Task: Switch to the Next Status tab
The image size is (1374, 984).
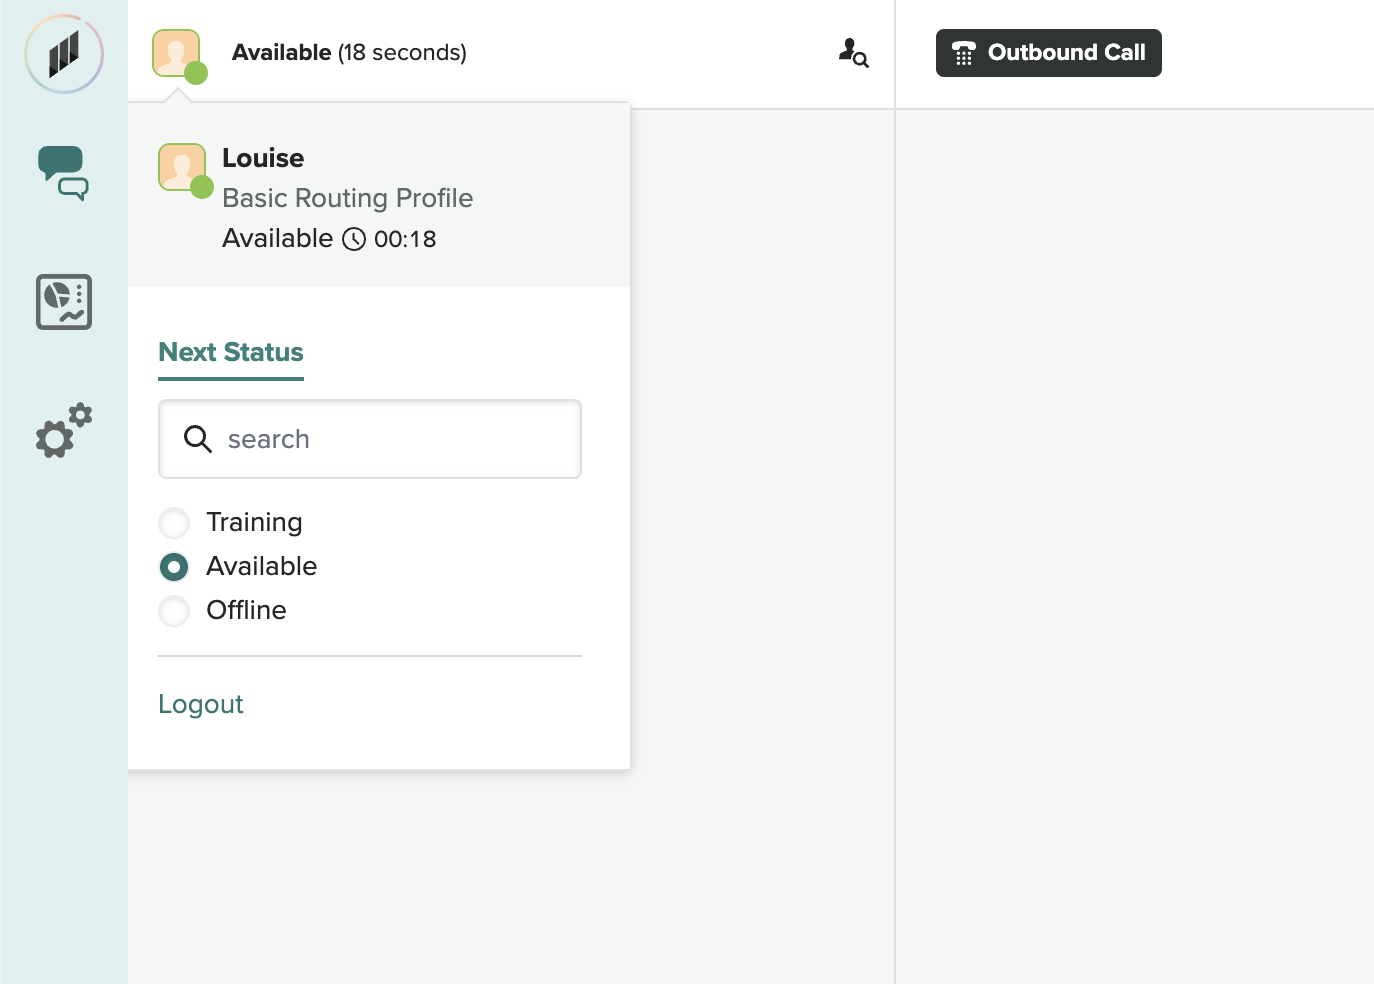Action: pyautogui.click(x=231, y=353)
